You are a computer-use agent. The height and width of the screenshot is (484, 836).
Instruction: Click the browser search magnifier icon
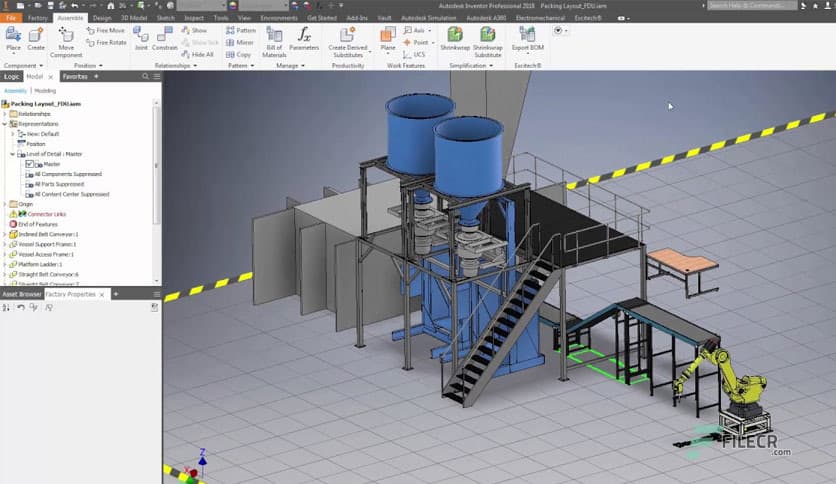[145, 76]
